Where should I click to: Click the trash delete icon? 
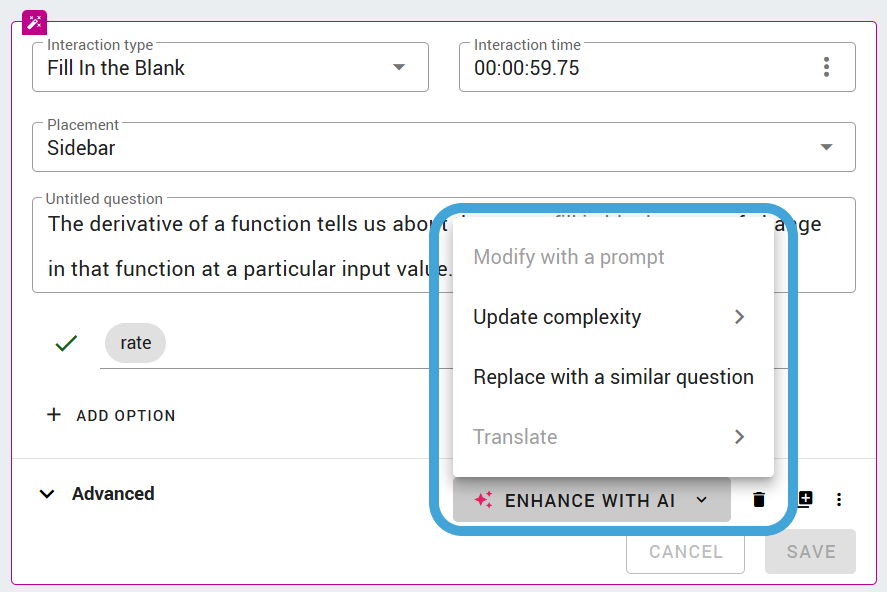759,499
